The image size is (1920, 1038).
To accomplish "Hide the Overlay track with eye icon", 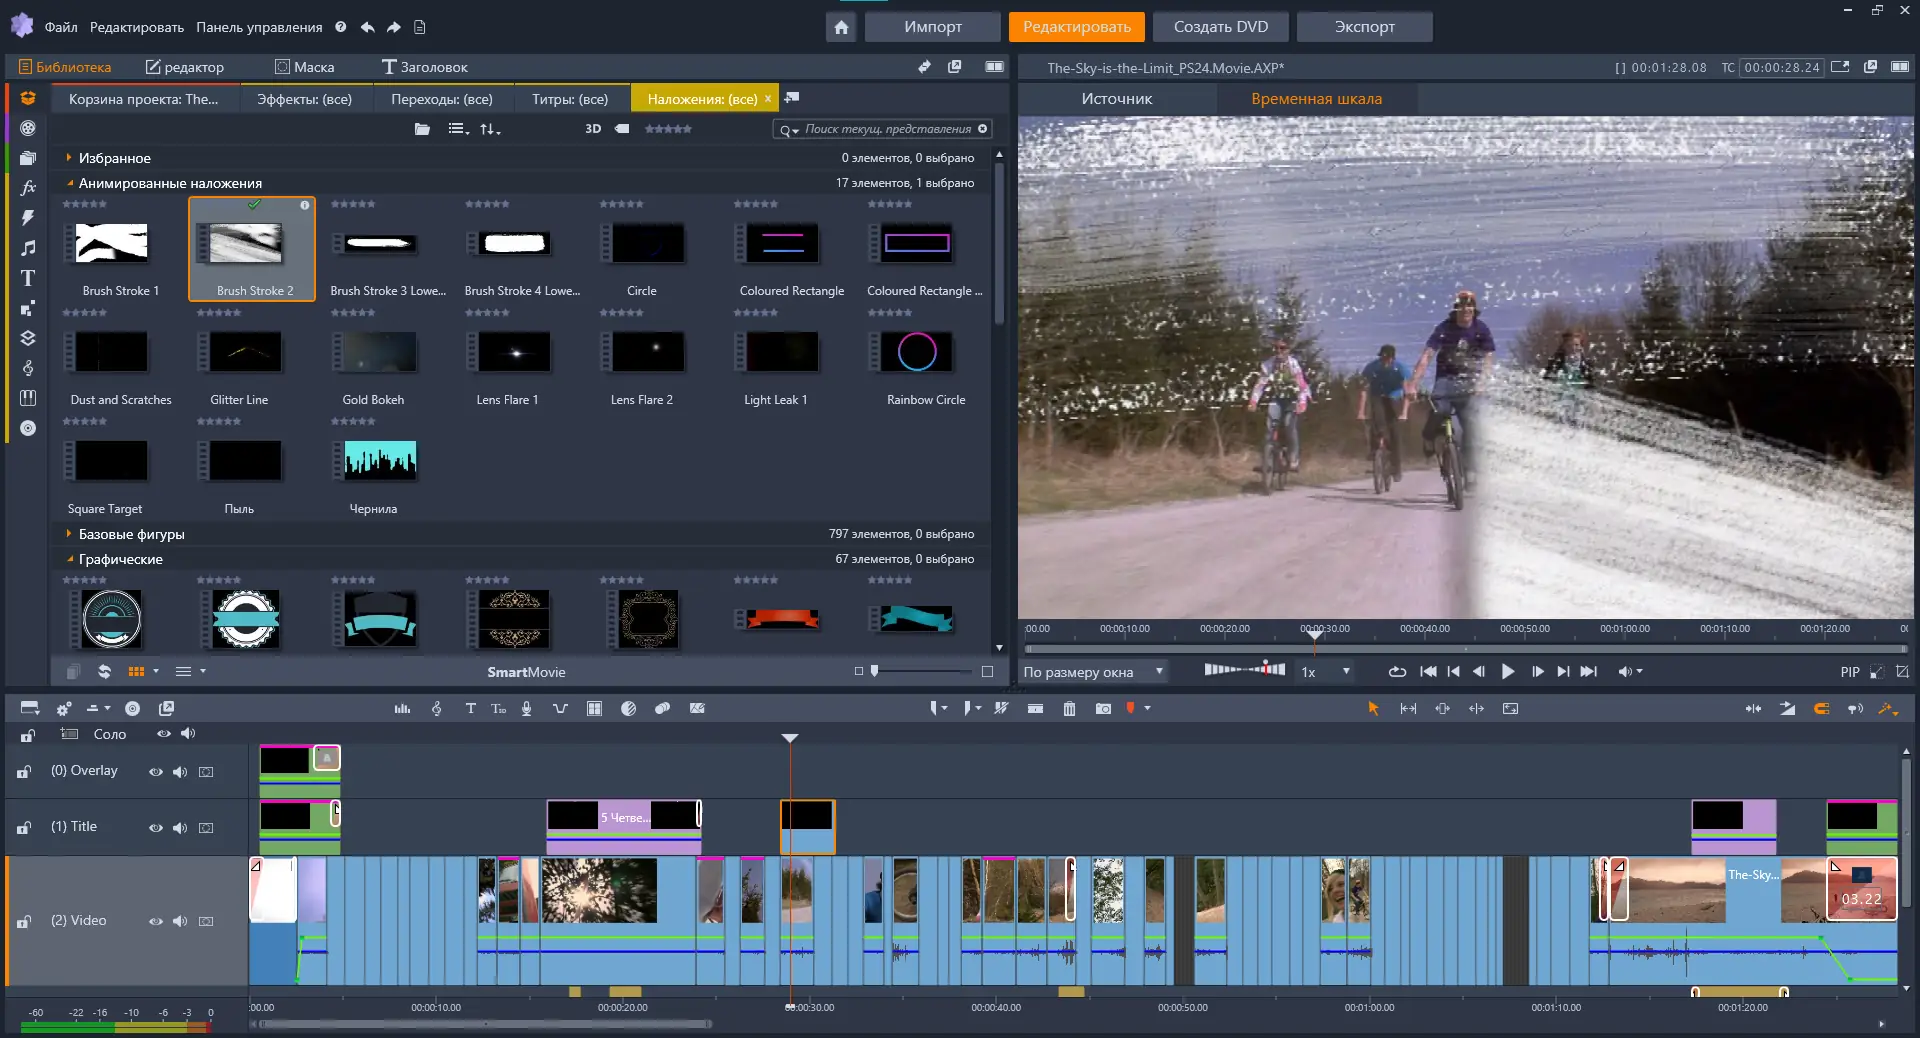I will coord(156,772).
